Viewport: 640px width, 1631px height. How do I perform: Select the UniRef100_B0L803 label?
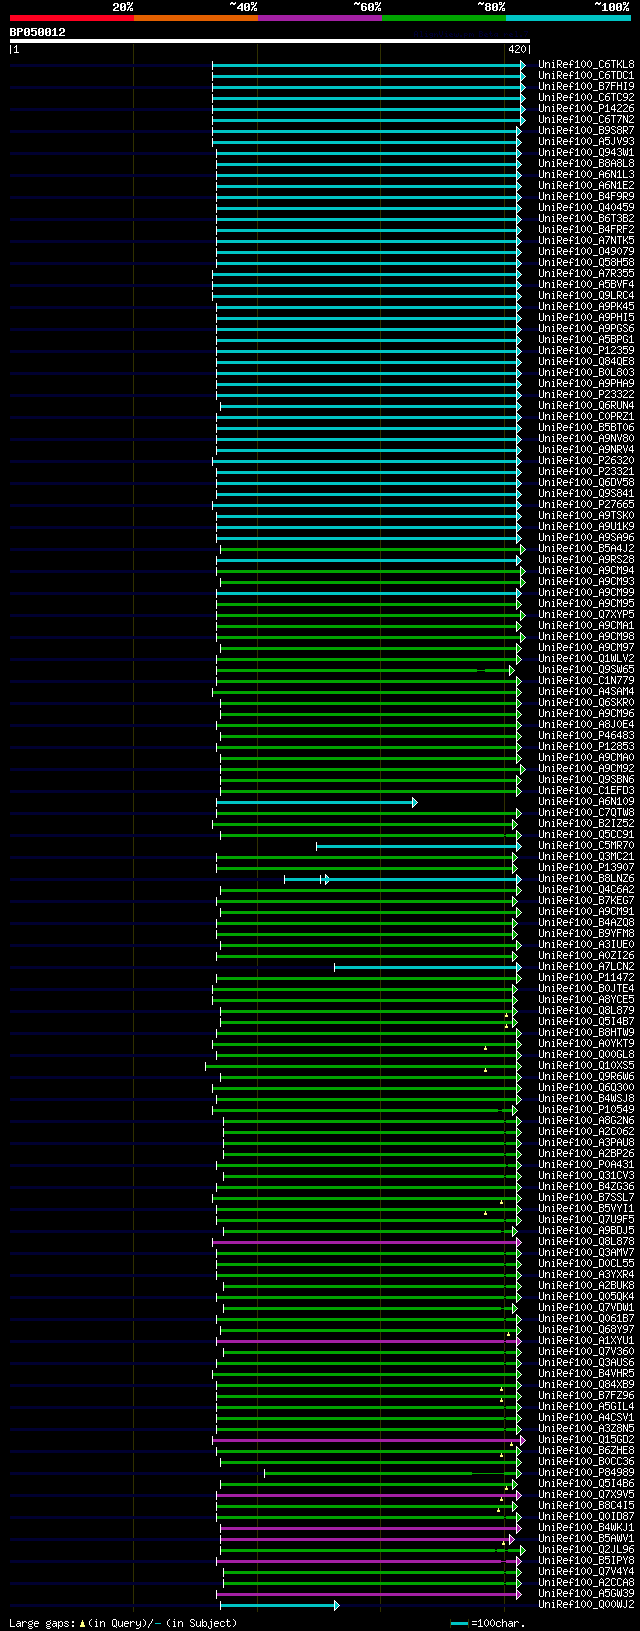(x=586, y=372)
